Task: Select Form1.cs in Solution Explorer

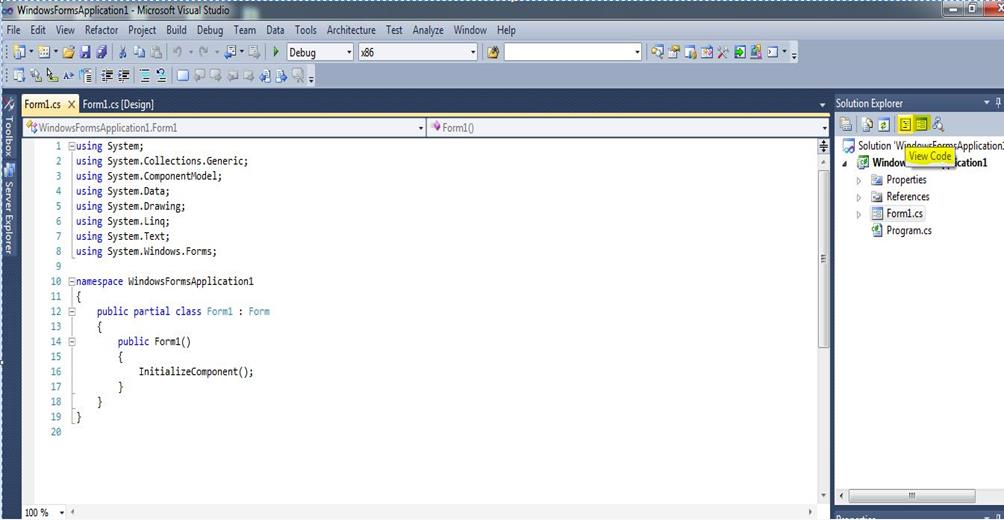Action: (904, 214)
